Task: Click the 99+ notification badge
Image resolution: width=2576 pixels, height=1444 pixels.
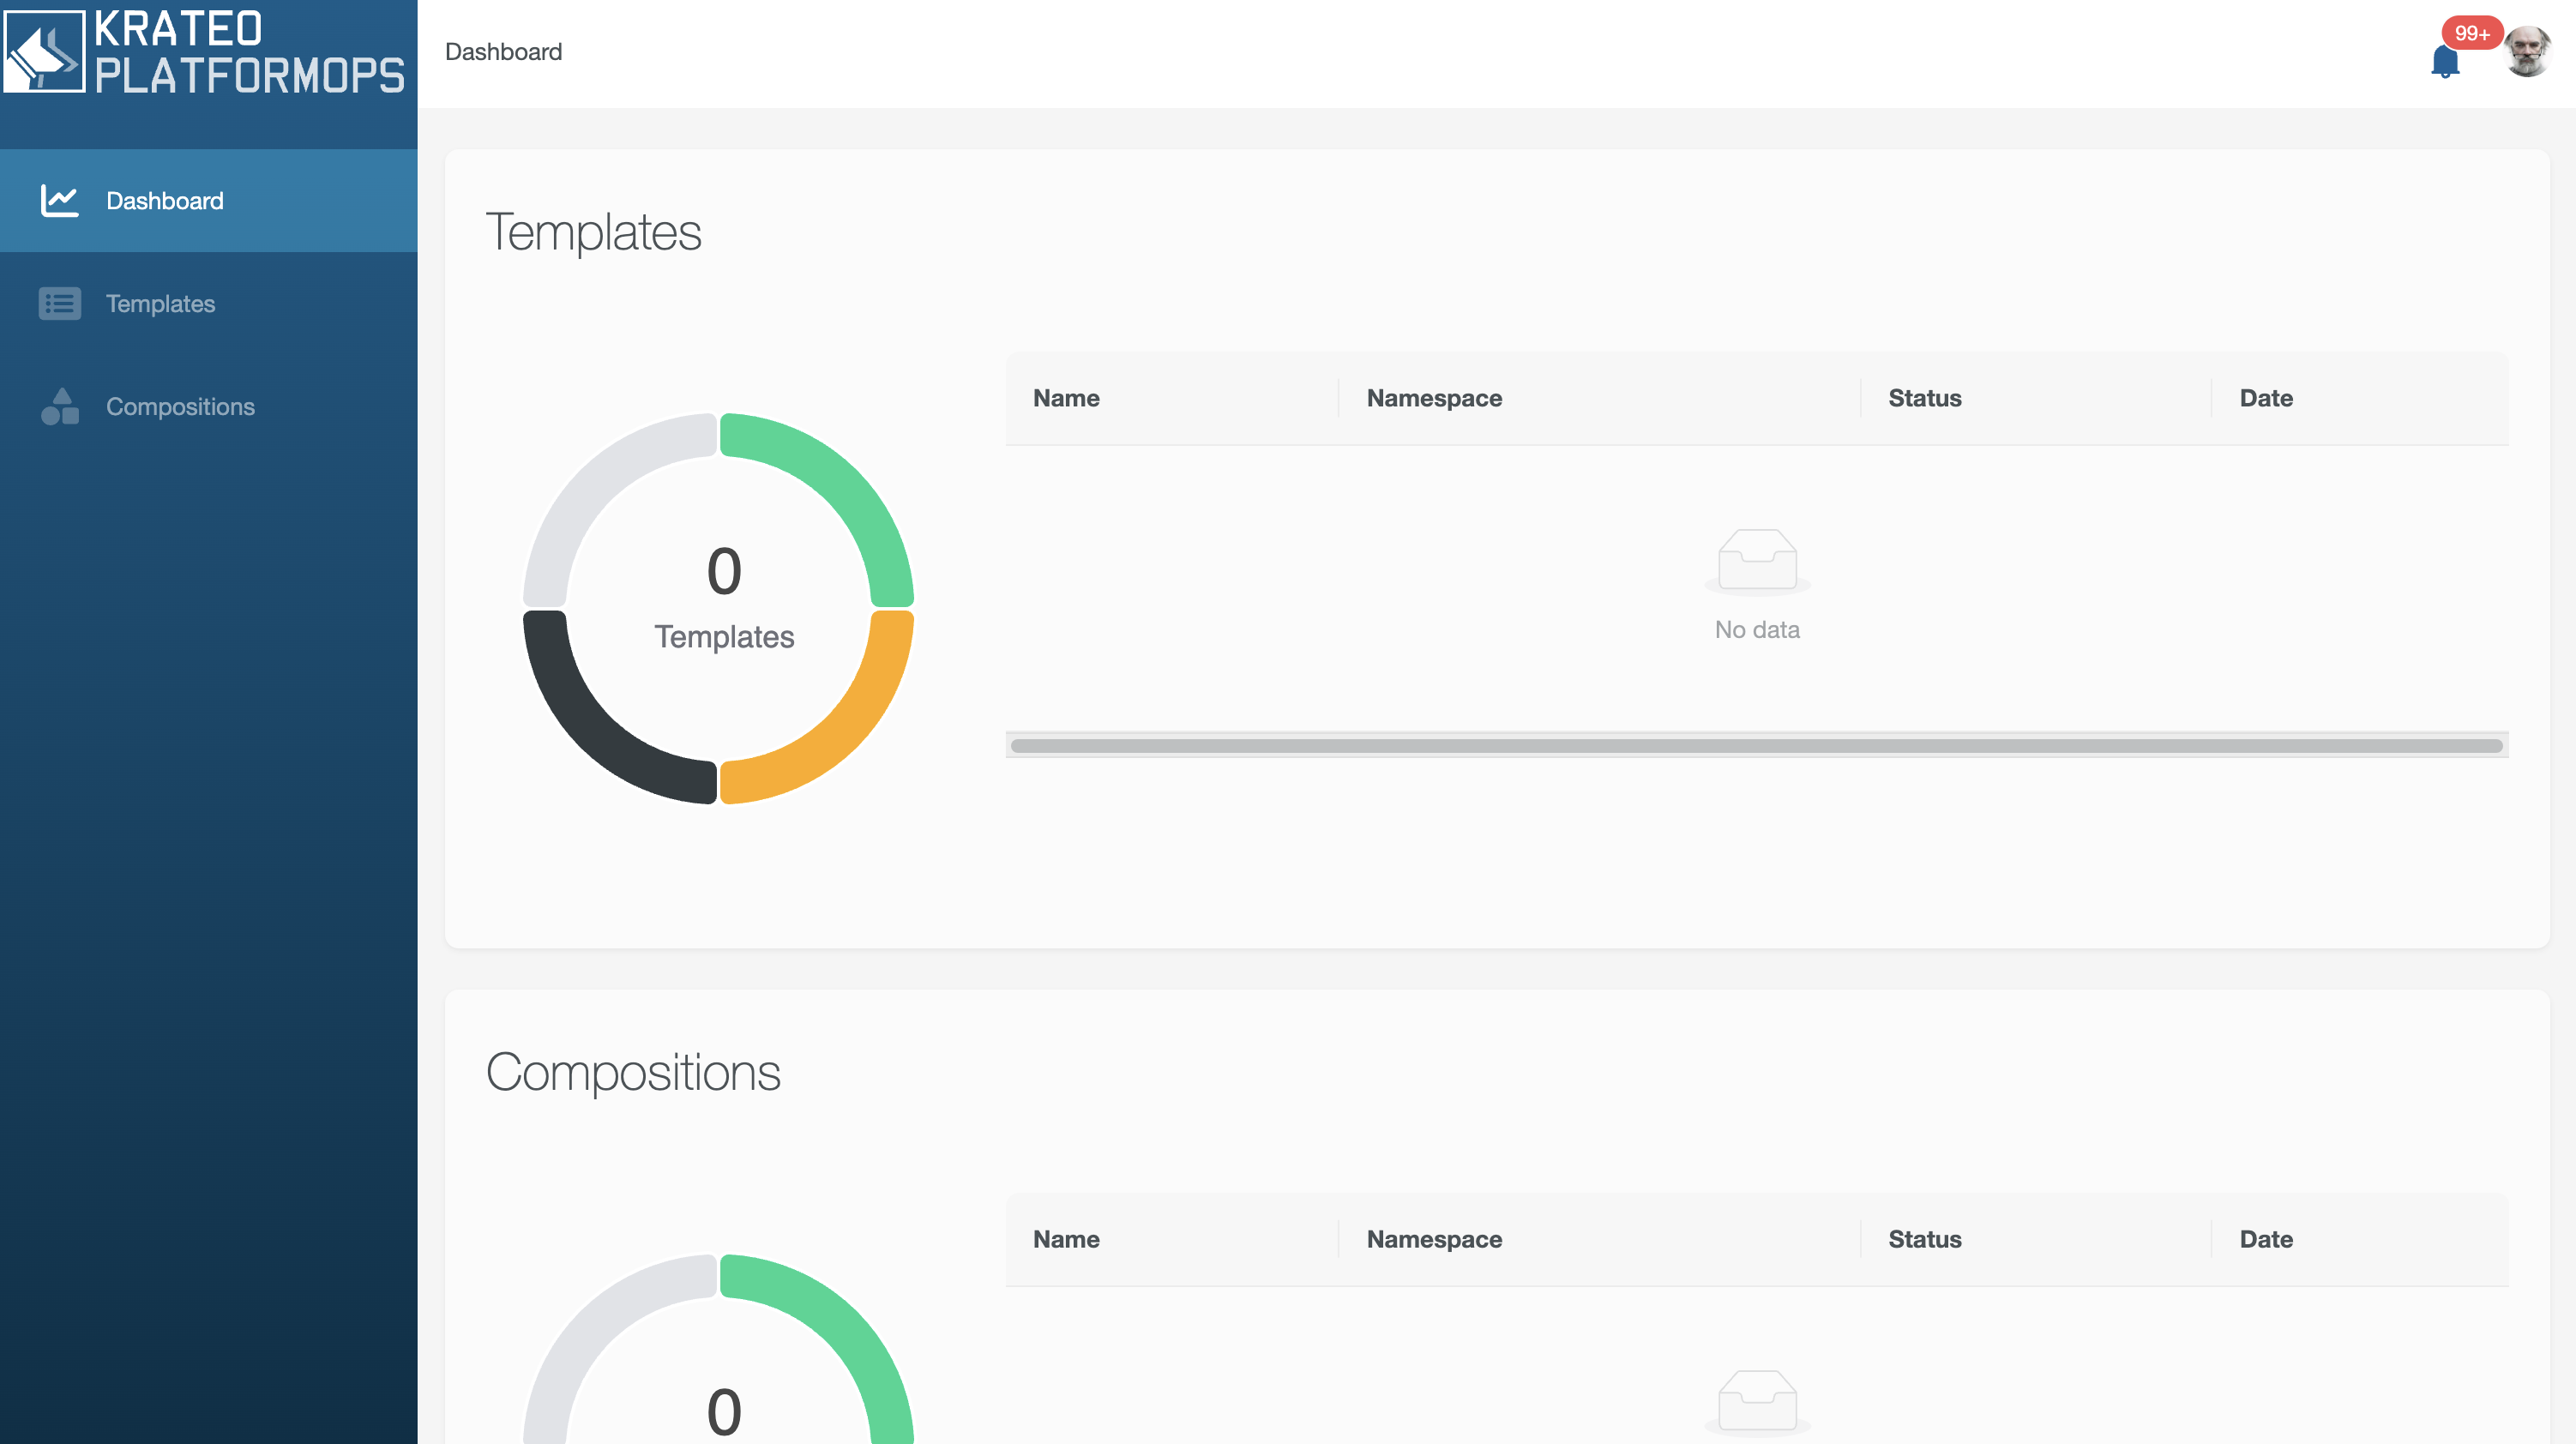Action: (x=2471, y=33)
